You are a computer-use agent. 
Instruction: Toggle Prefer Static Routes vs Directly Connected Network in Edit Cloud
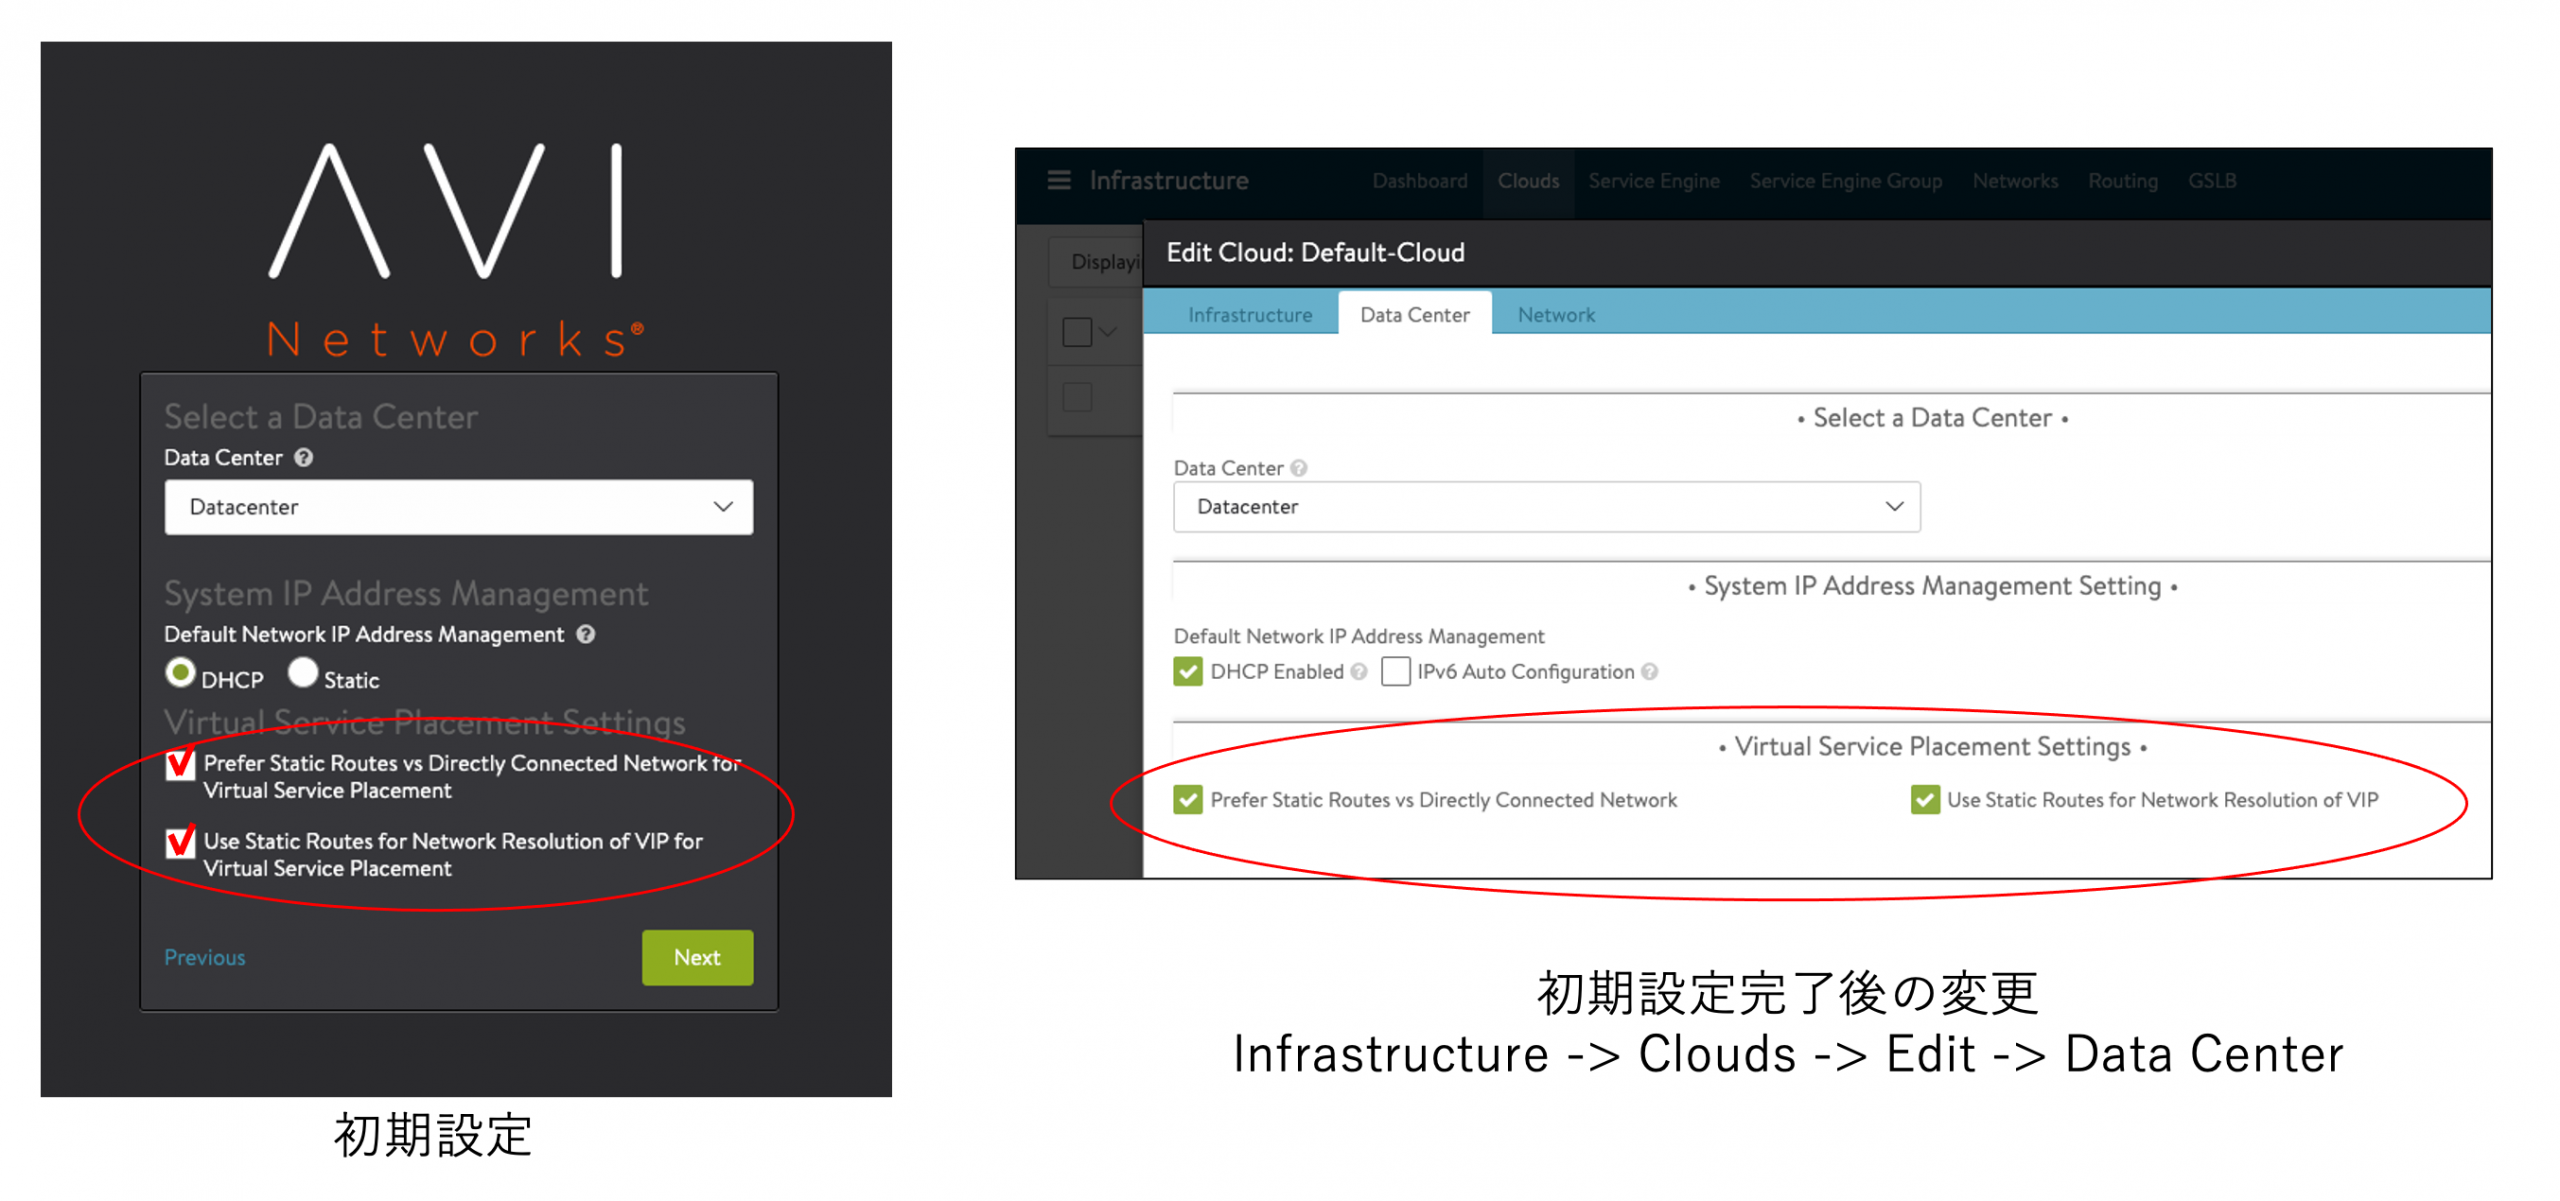pyautogui.click(x=1188, y=801)
